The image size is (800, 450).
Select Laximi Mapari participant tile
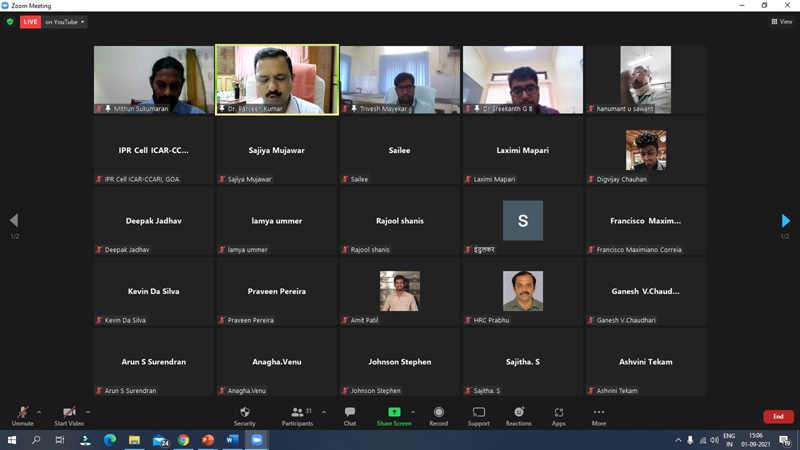click(523, 150)
